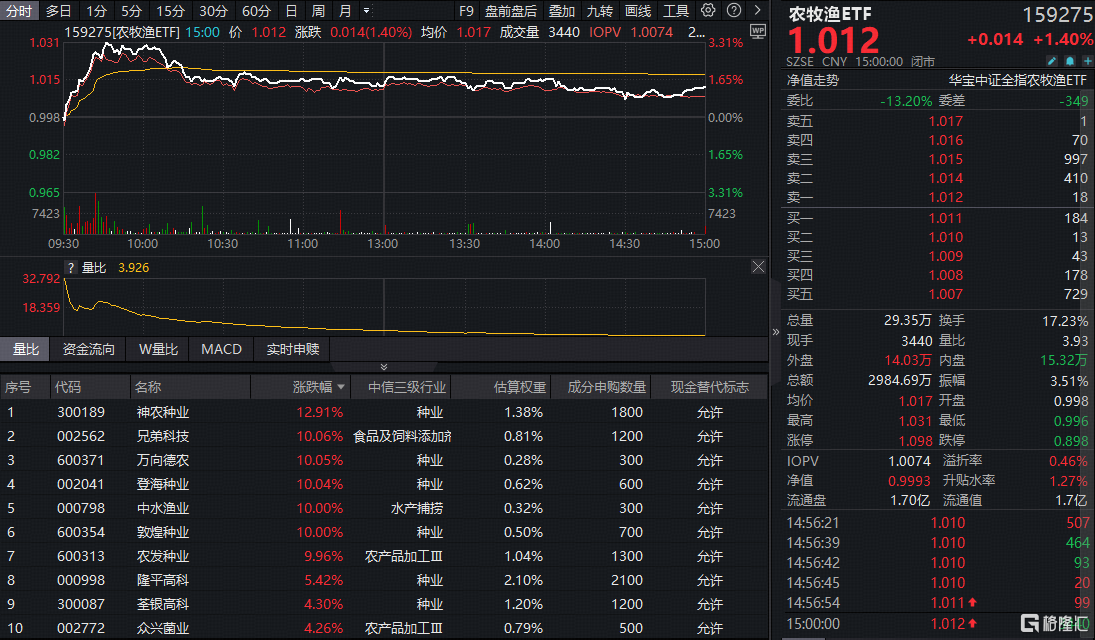This screenshot has width=1095, height=640.
Task: Toggle 盘前盘后 pre/post market display
Action: point(511,11)
